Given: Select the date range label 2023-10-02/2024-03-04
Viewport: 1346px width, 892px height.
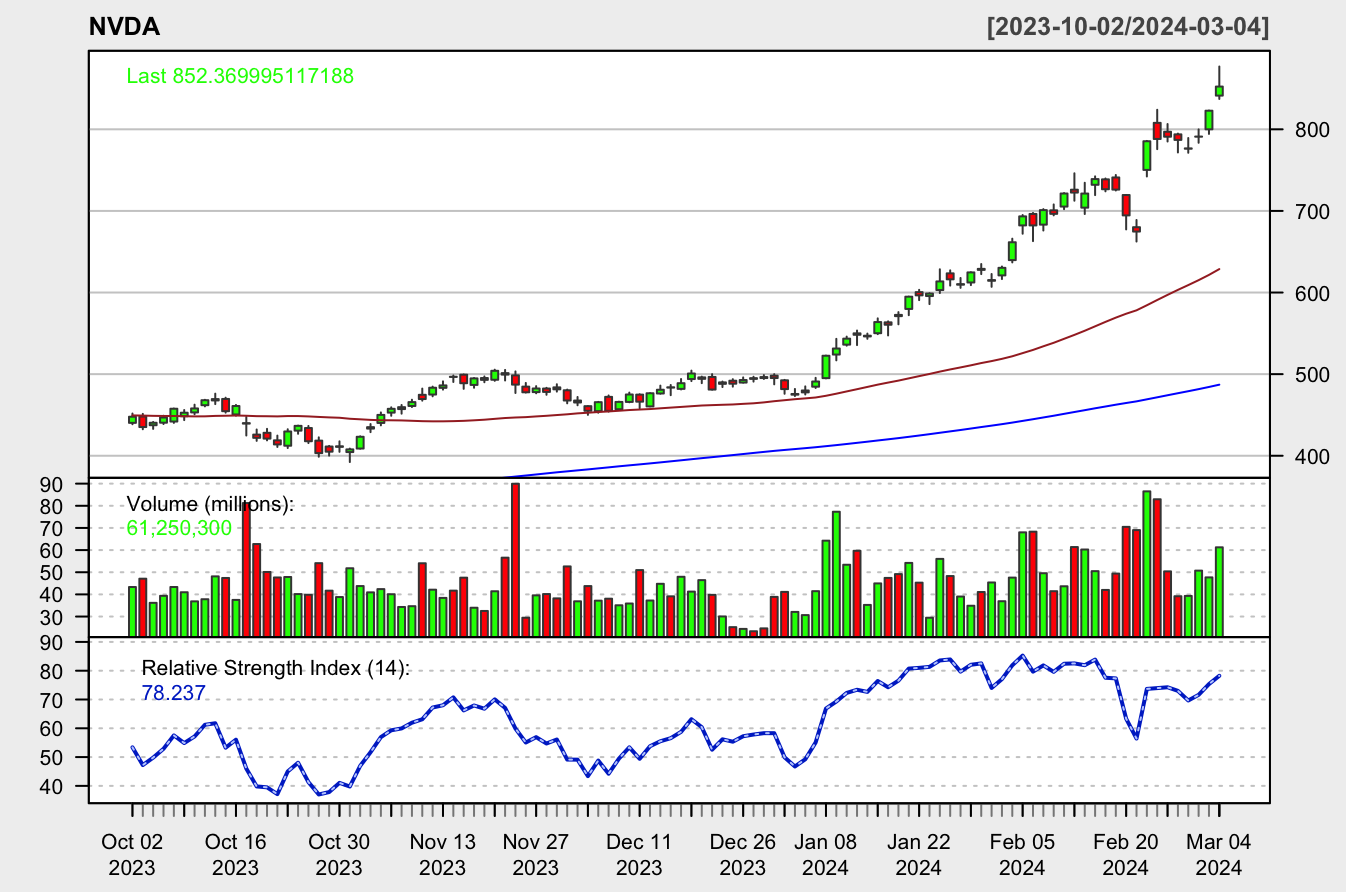Looking at the screenshot, I should (1128, 27).
